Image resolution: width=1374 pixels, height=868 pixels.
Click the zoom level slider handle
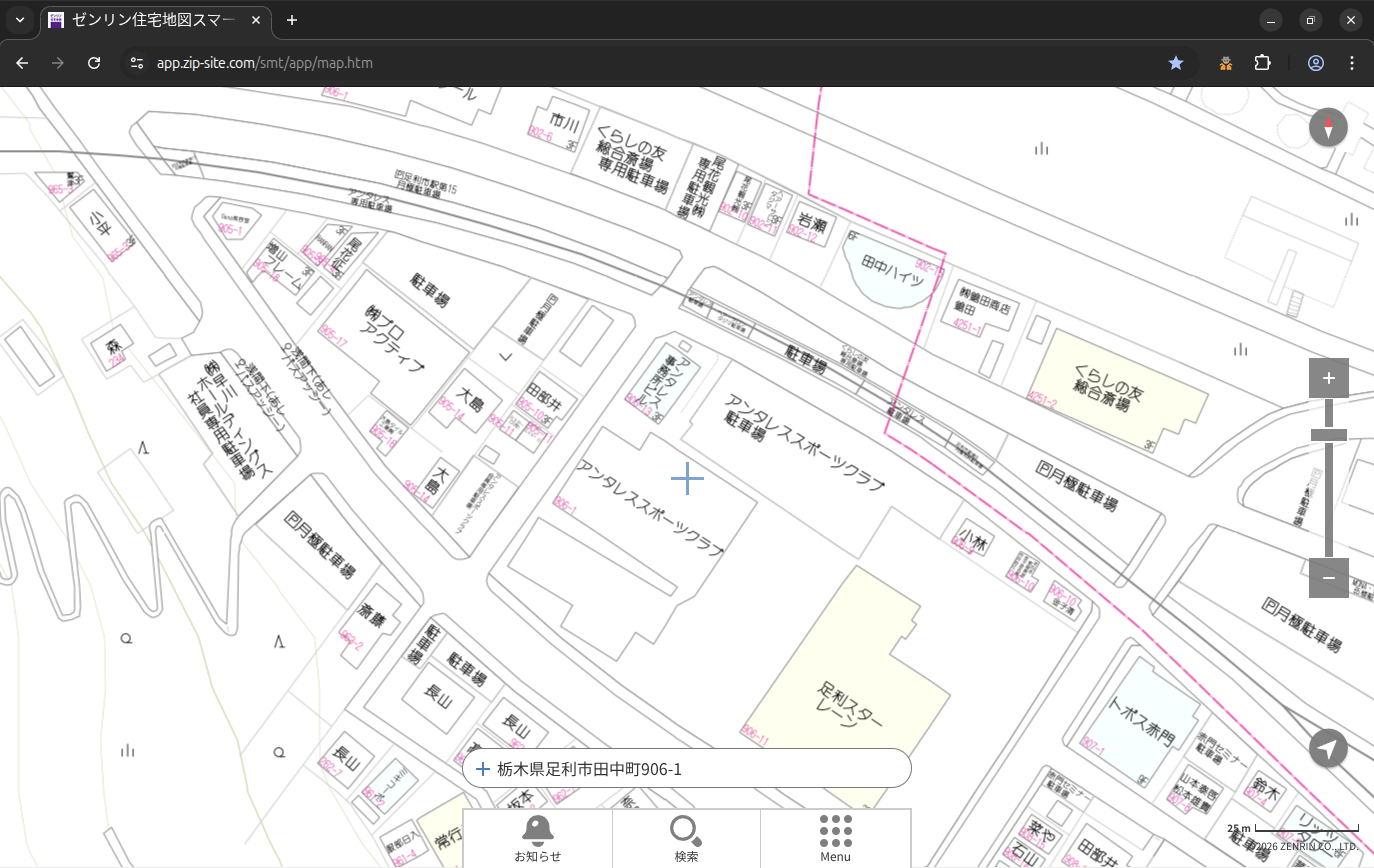tap(1328, 435)
